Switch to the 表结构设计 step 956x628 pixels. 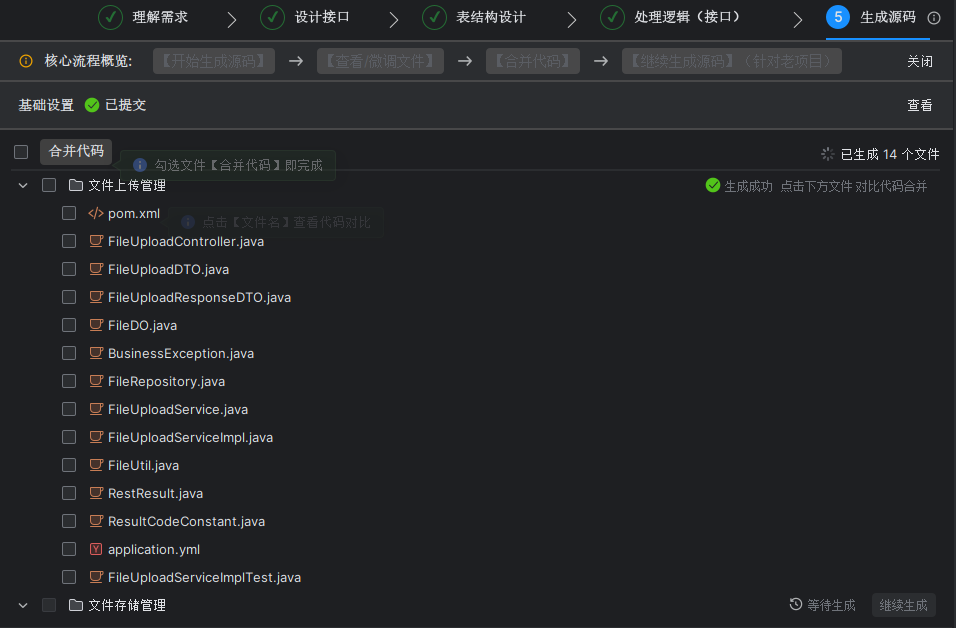coord(474,18)
